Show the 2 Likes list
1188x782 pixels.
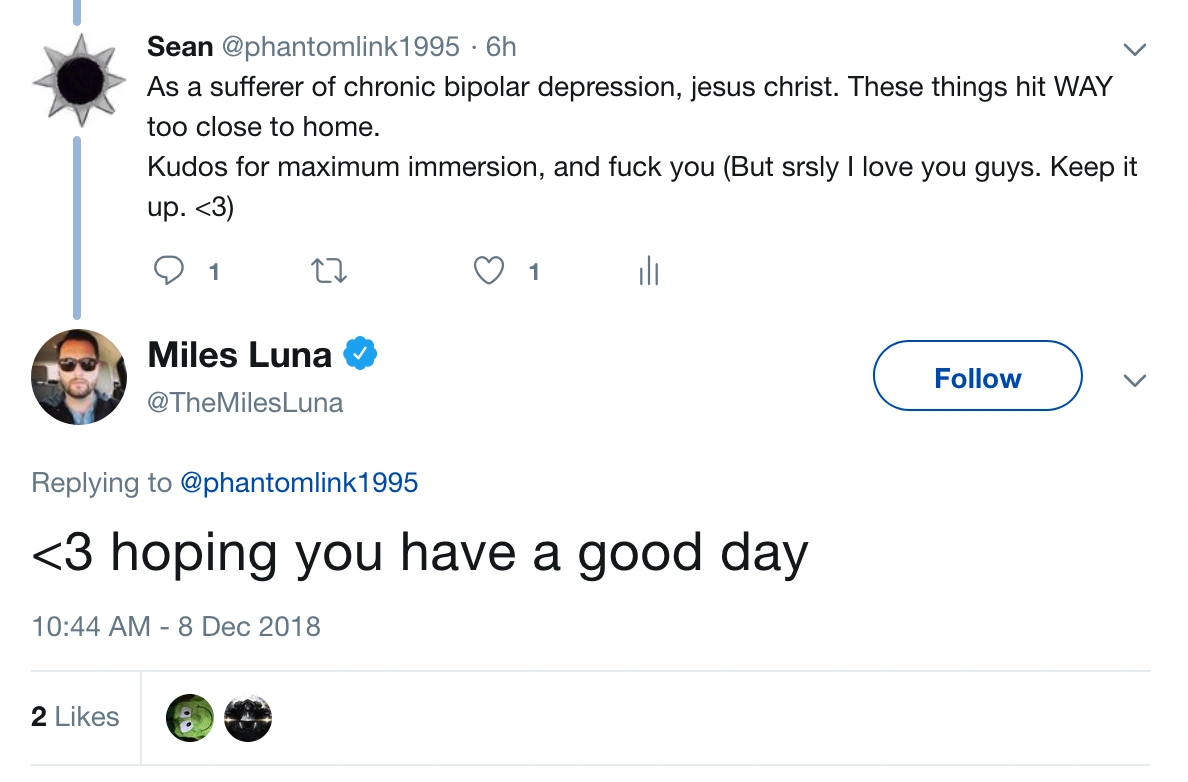point(75,717)
